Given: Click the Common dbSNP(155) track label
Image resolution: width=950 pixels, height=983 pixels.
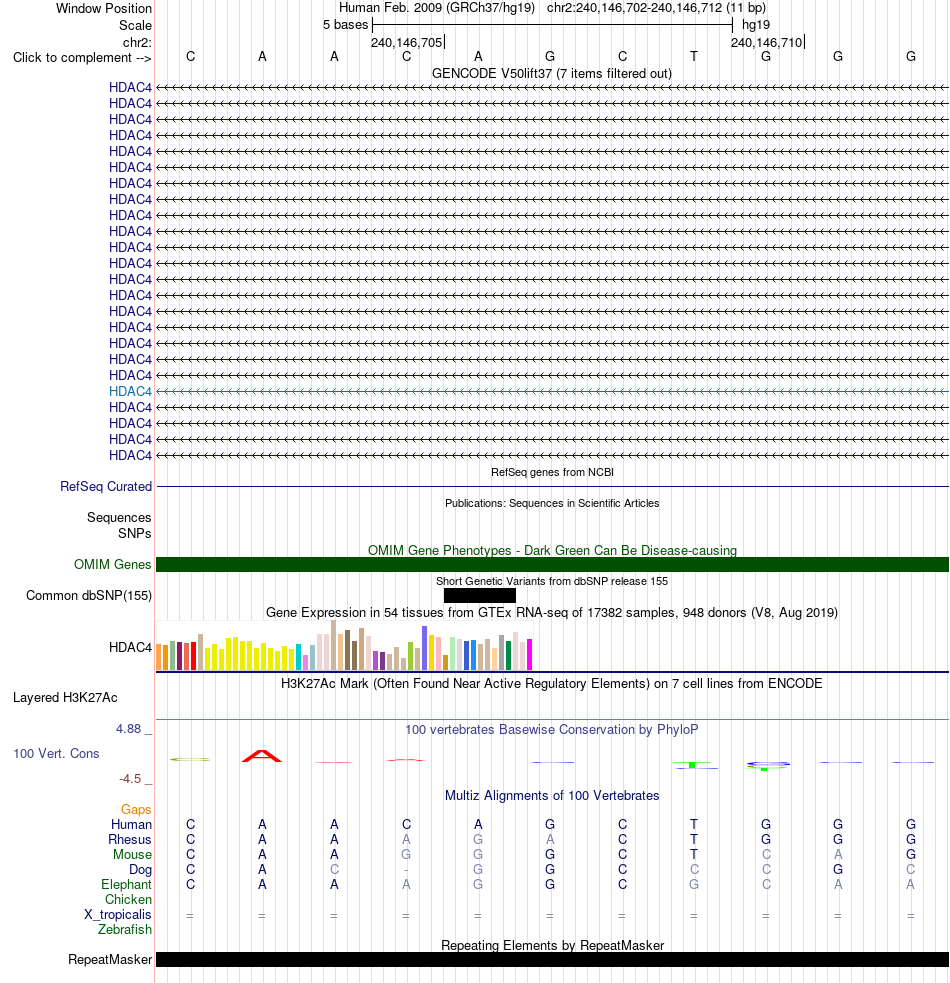Looking at the screenshot, I should tap(89, 596).
